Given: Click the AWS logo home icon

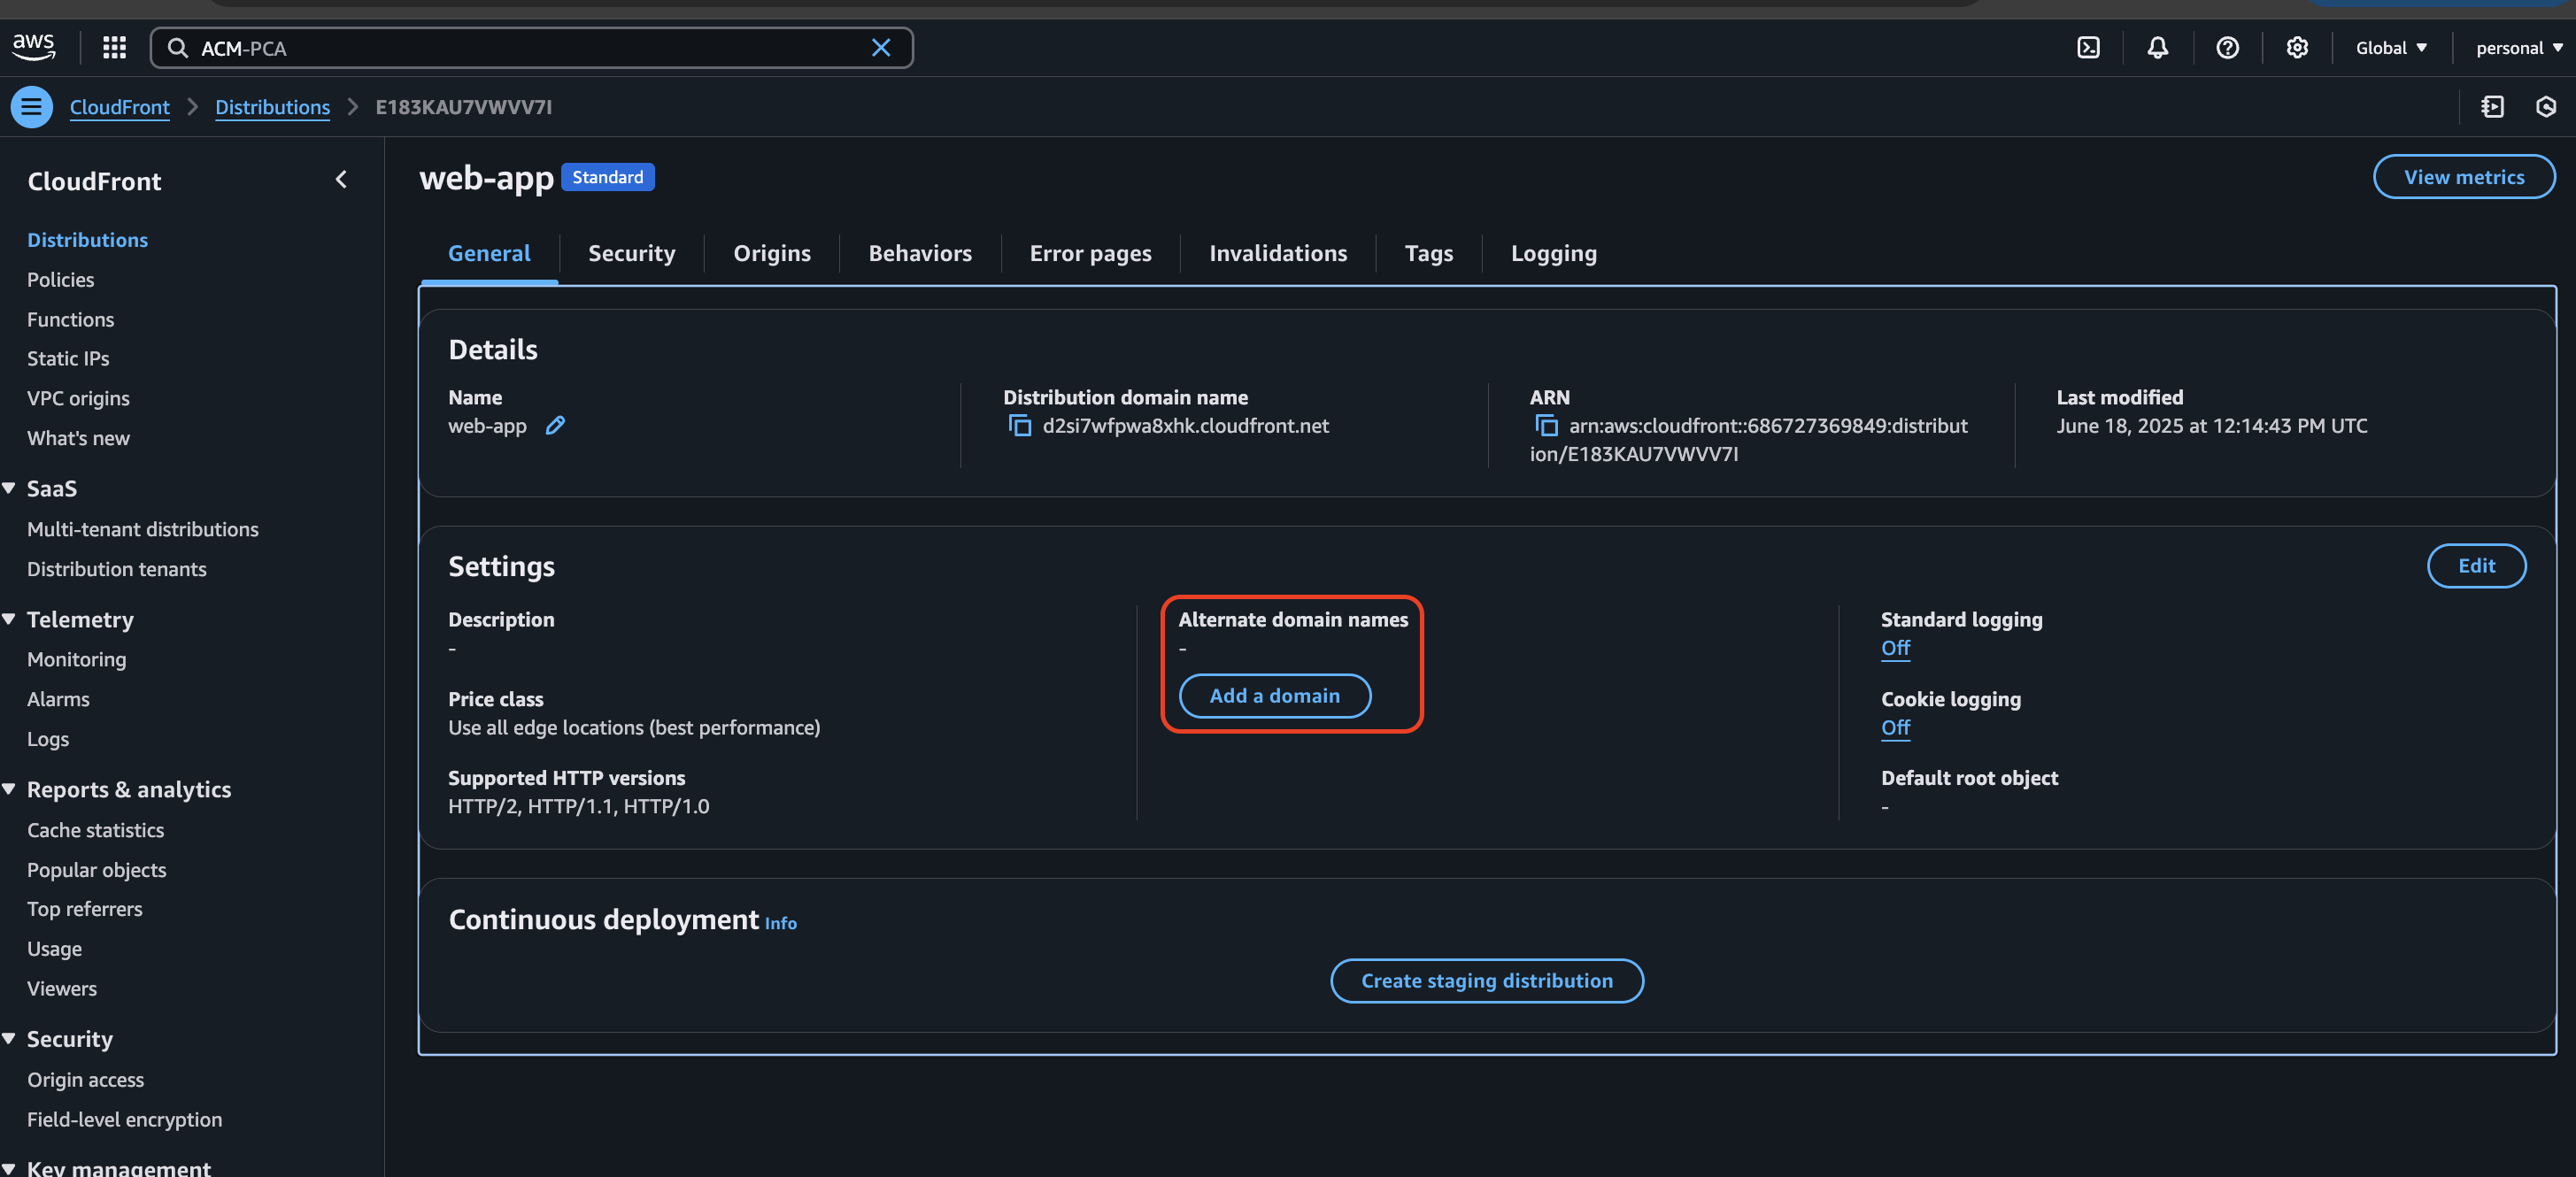Looking at the screenshot, I should pos(34,47).
